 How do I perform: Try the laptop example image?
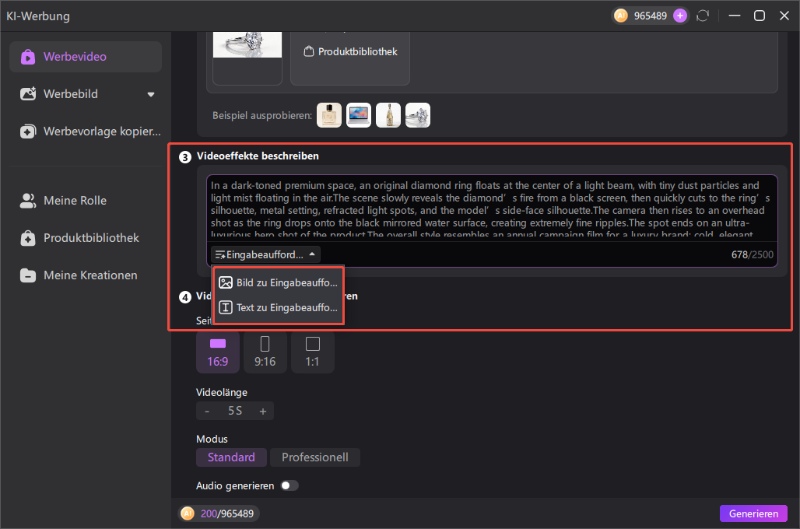(359, 115)
